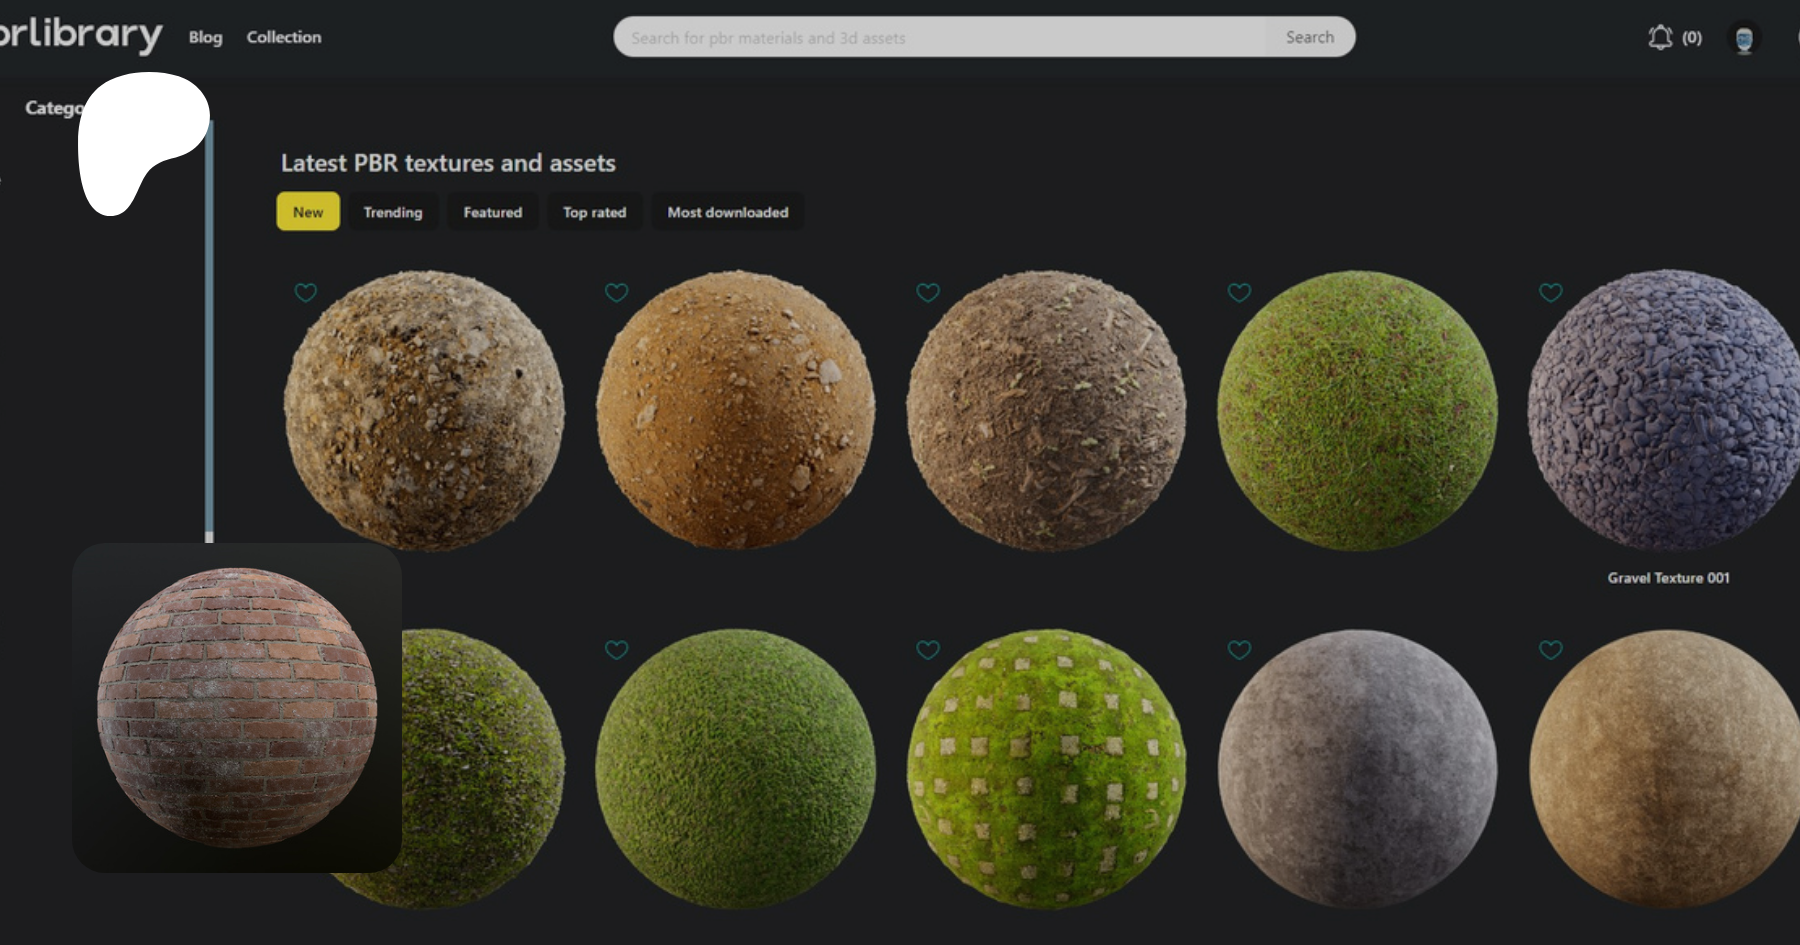Screen dimensions: 1800x945
Task: Open the brick wall texture thumbnail
Action: click(237, 707)
